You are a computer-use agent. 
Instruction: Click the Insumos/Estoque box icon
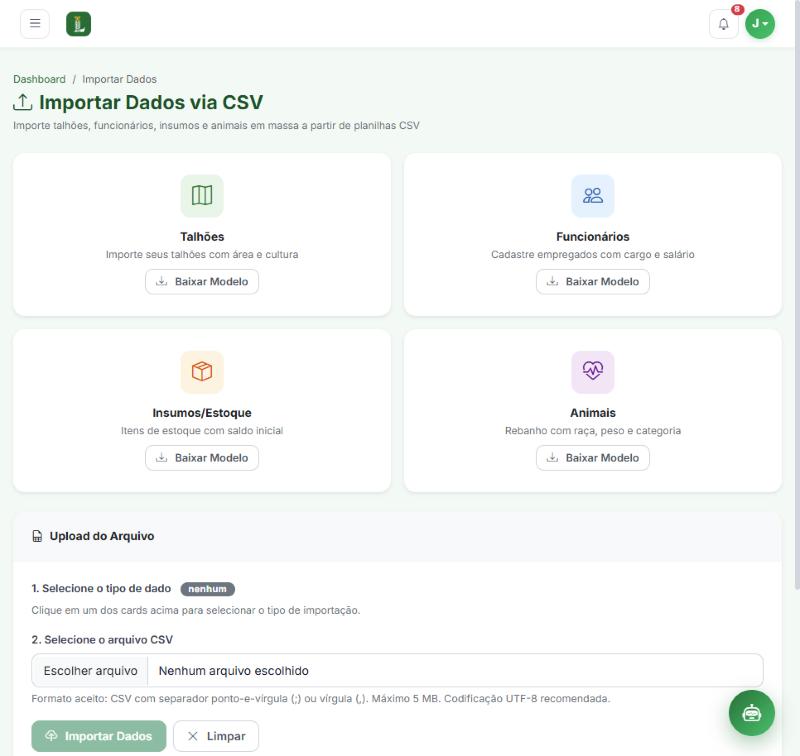click(202, 372)
